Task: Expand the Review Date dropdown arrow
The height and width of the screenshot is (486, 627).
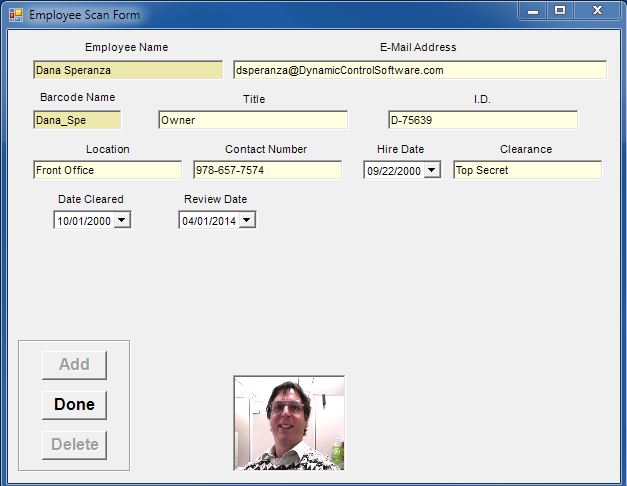Action: coord(247,220)
